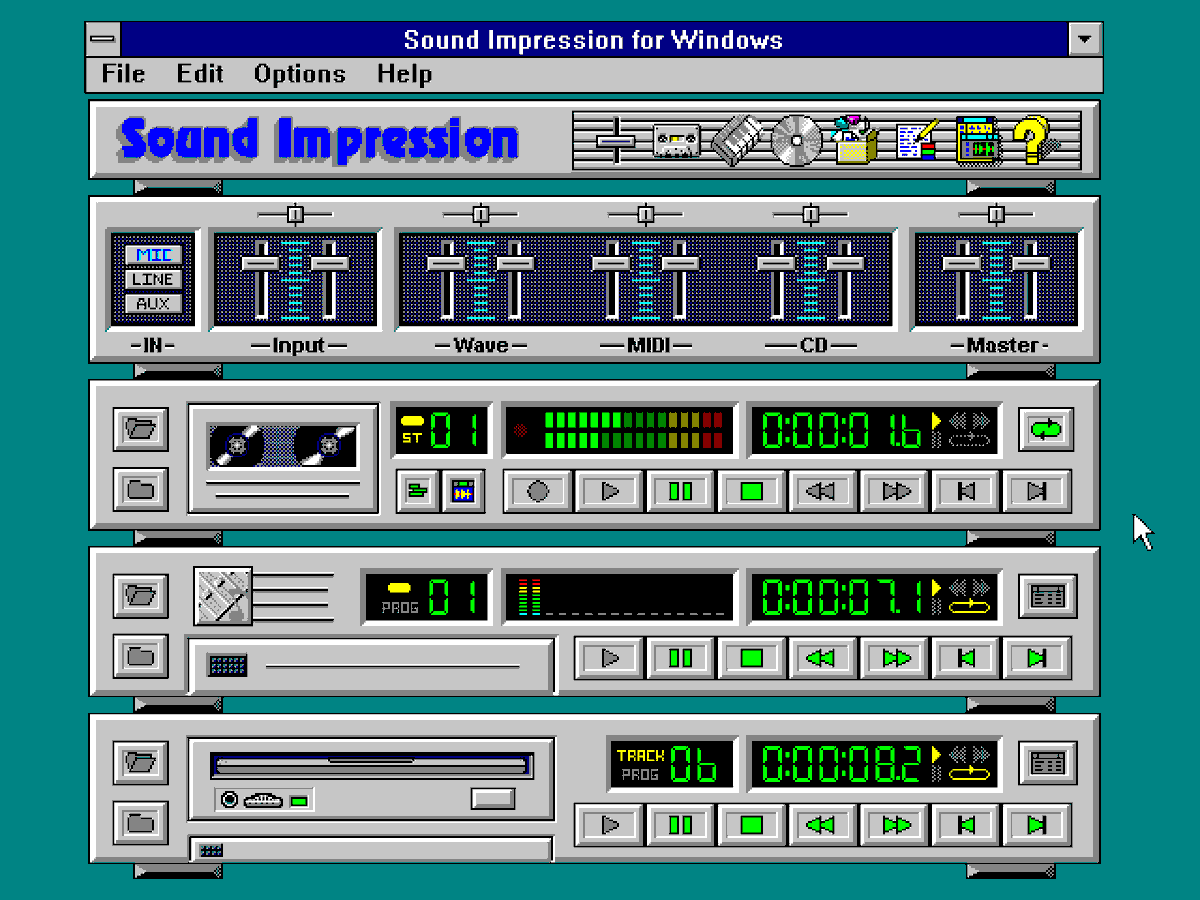Open the Help menu
The width and height of the screenshot is (1200, 900).
pyautogui.click(x=404, y=74)
